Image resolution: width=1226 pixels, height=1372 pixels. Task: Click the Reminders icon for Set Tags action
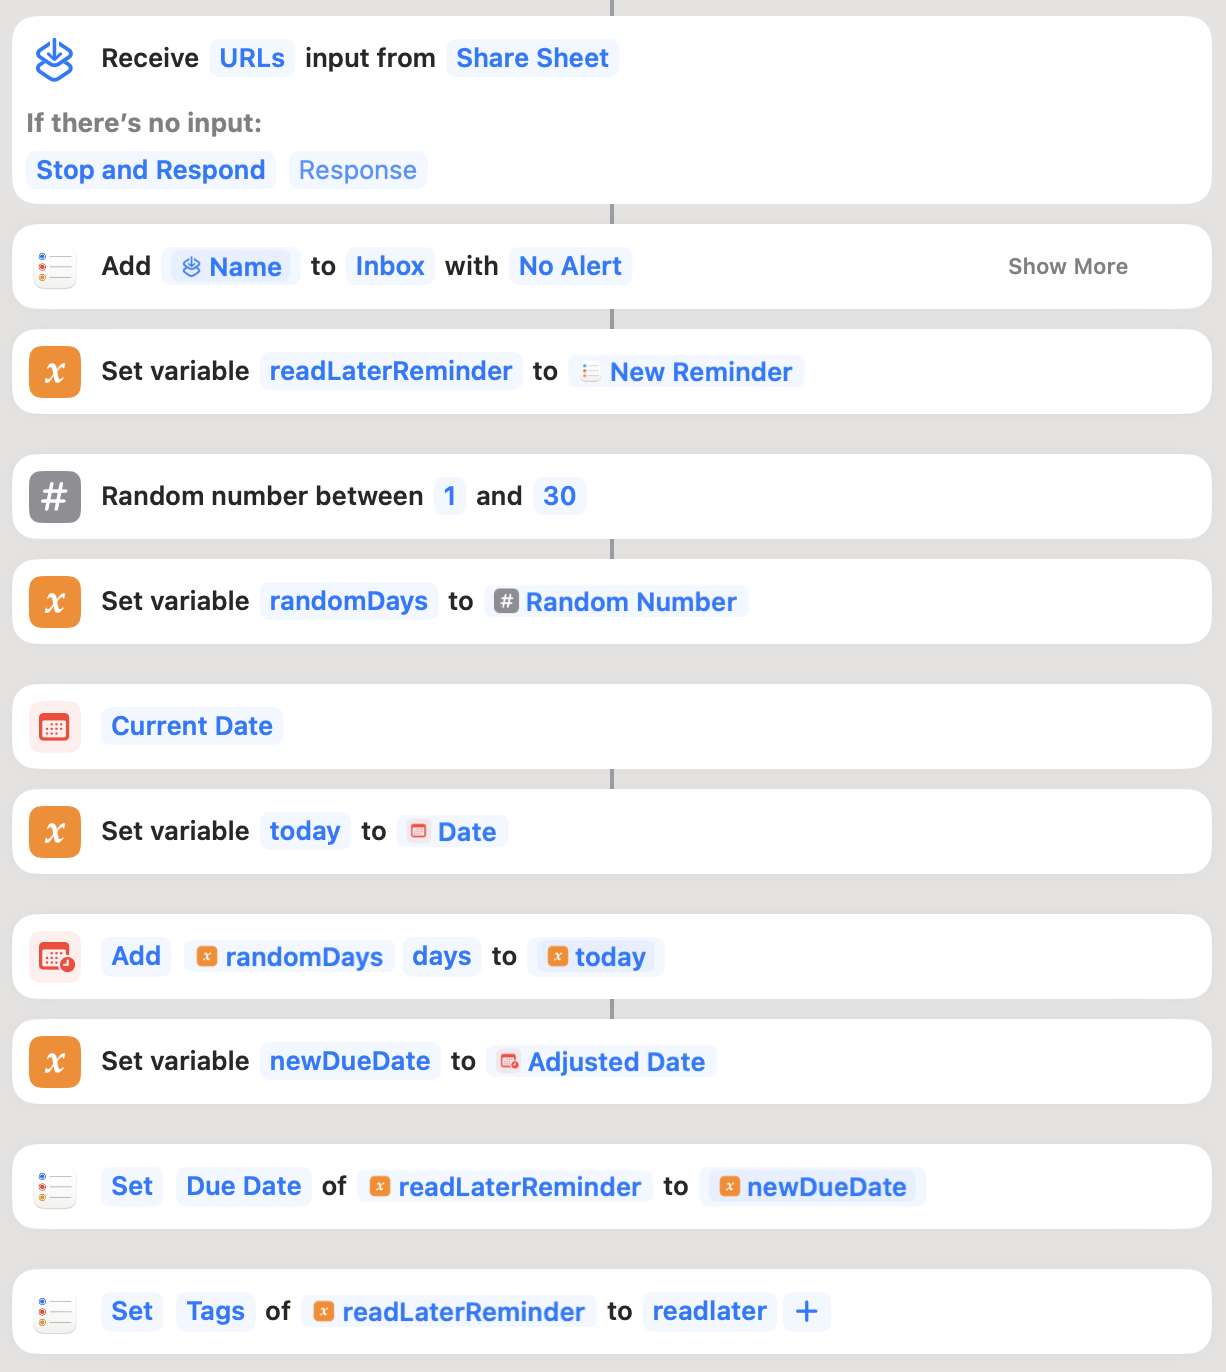pyautogui.click(x=55, y=1312)
